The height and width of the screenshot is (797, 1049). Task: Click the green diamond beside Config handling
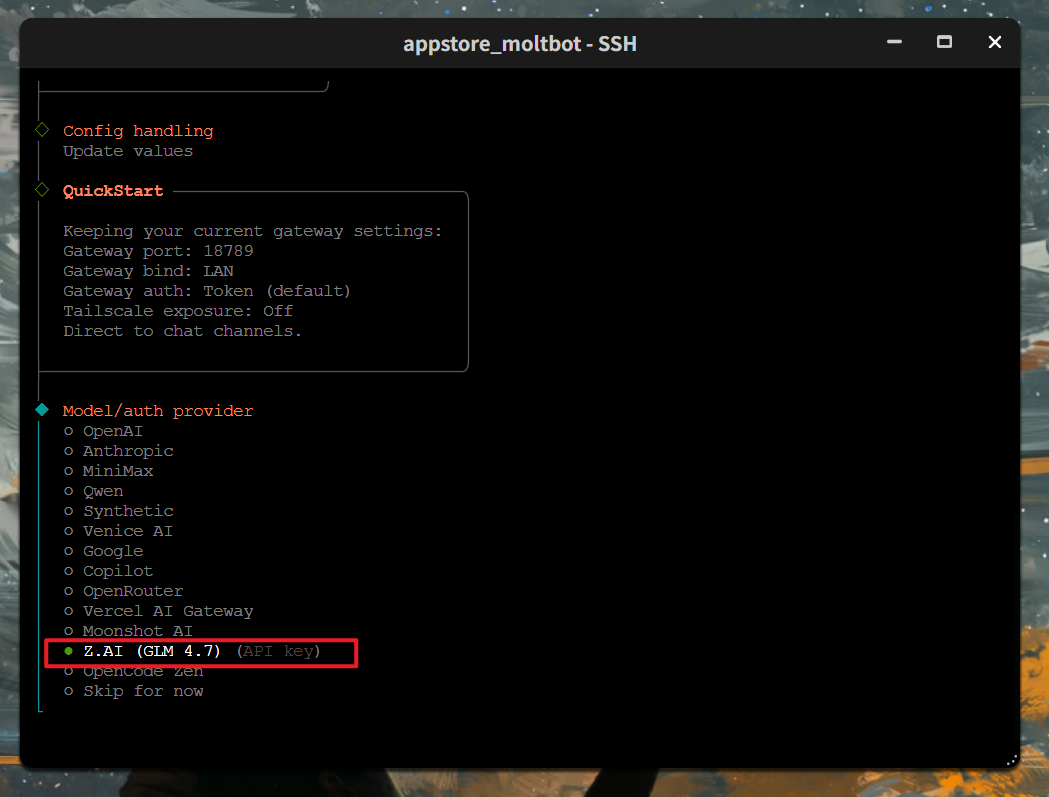pos(42,130)
